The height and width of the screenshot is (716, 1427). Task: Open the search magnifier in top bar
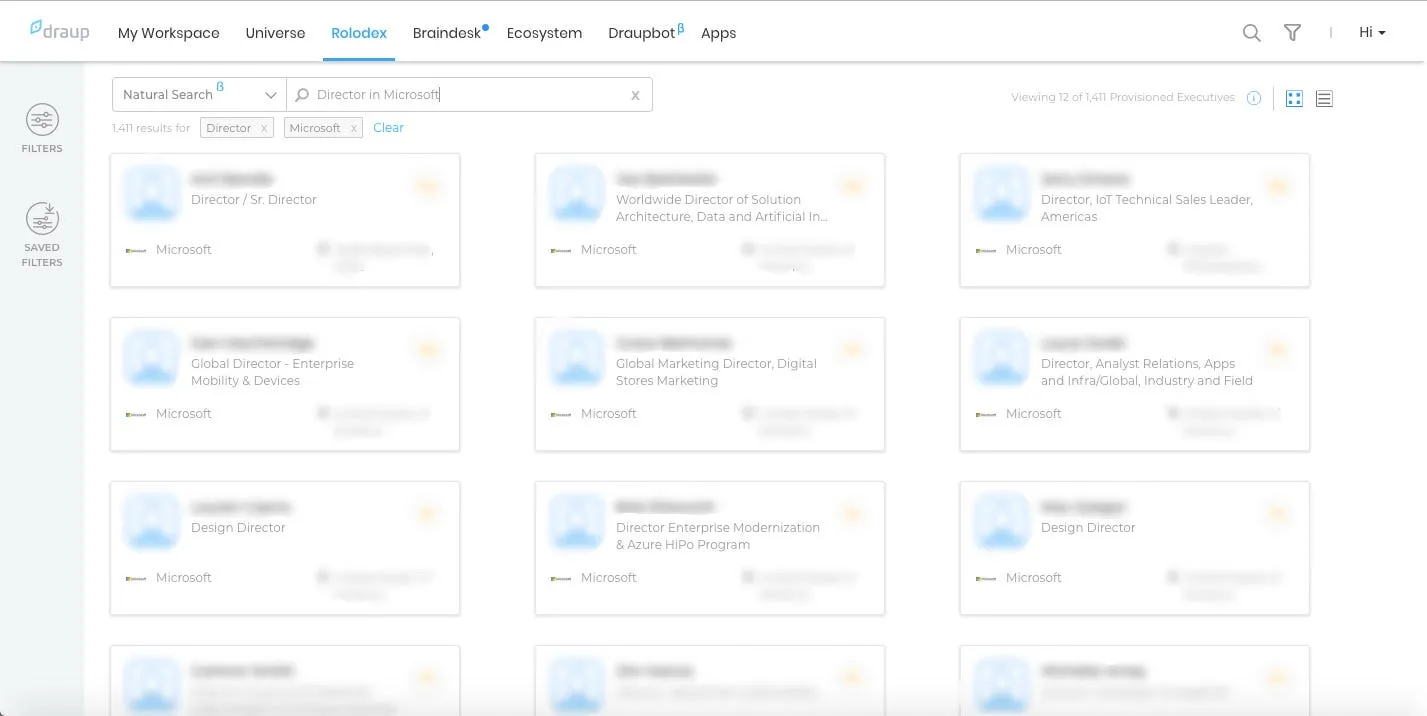tap(1251, 33)
